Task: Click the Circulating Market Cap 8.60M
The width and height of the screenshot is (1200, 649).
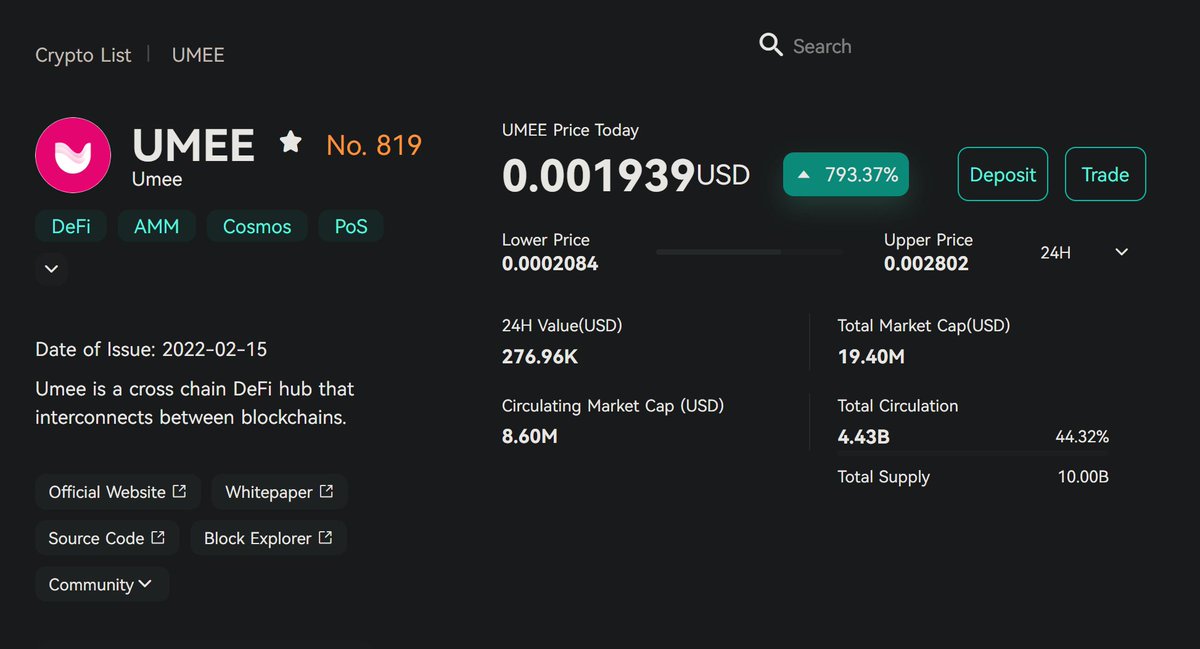Action: point(529,437)
